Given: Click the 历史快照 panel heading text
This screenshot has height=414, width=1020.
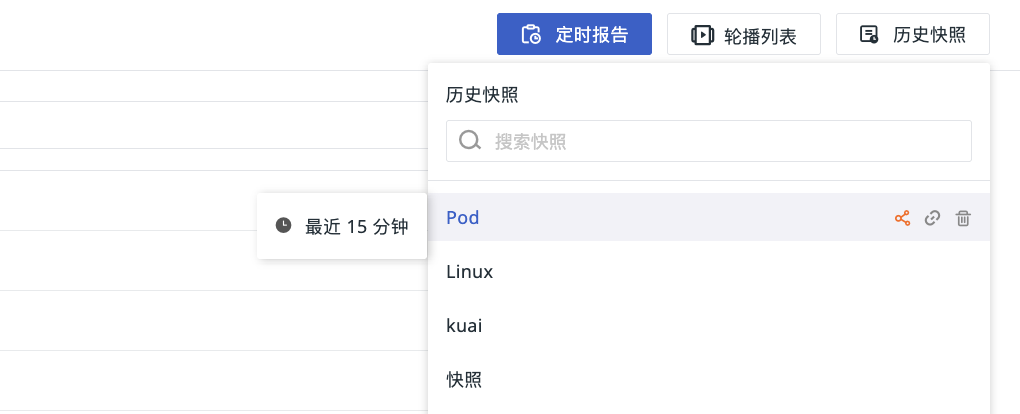Looking at the screenshot, I should coord(482,95).
